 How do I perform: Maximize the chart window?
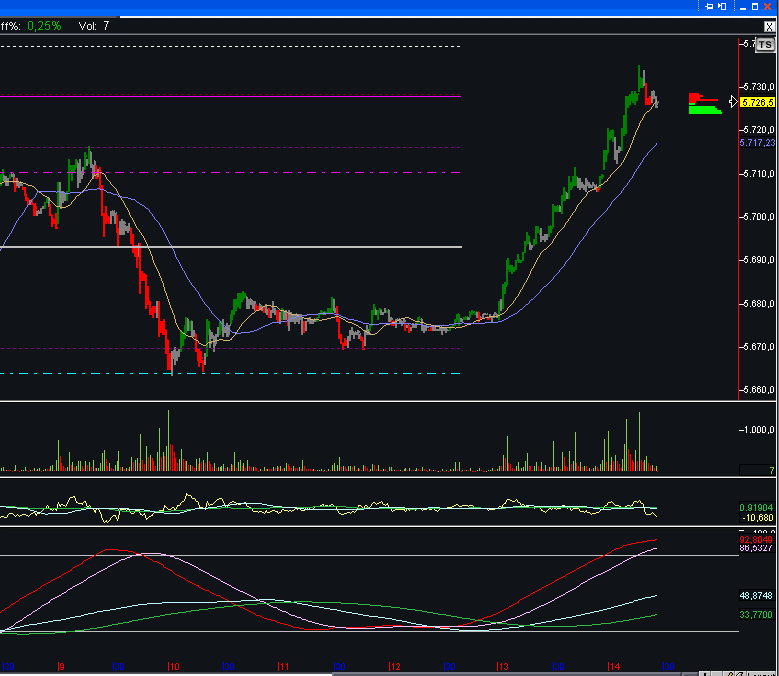(755, 6)
